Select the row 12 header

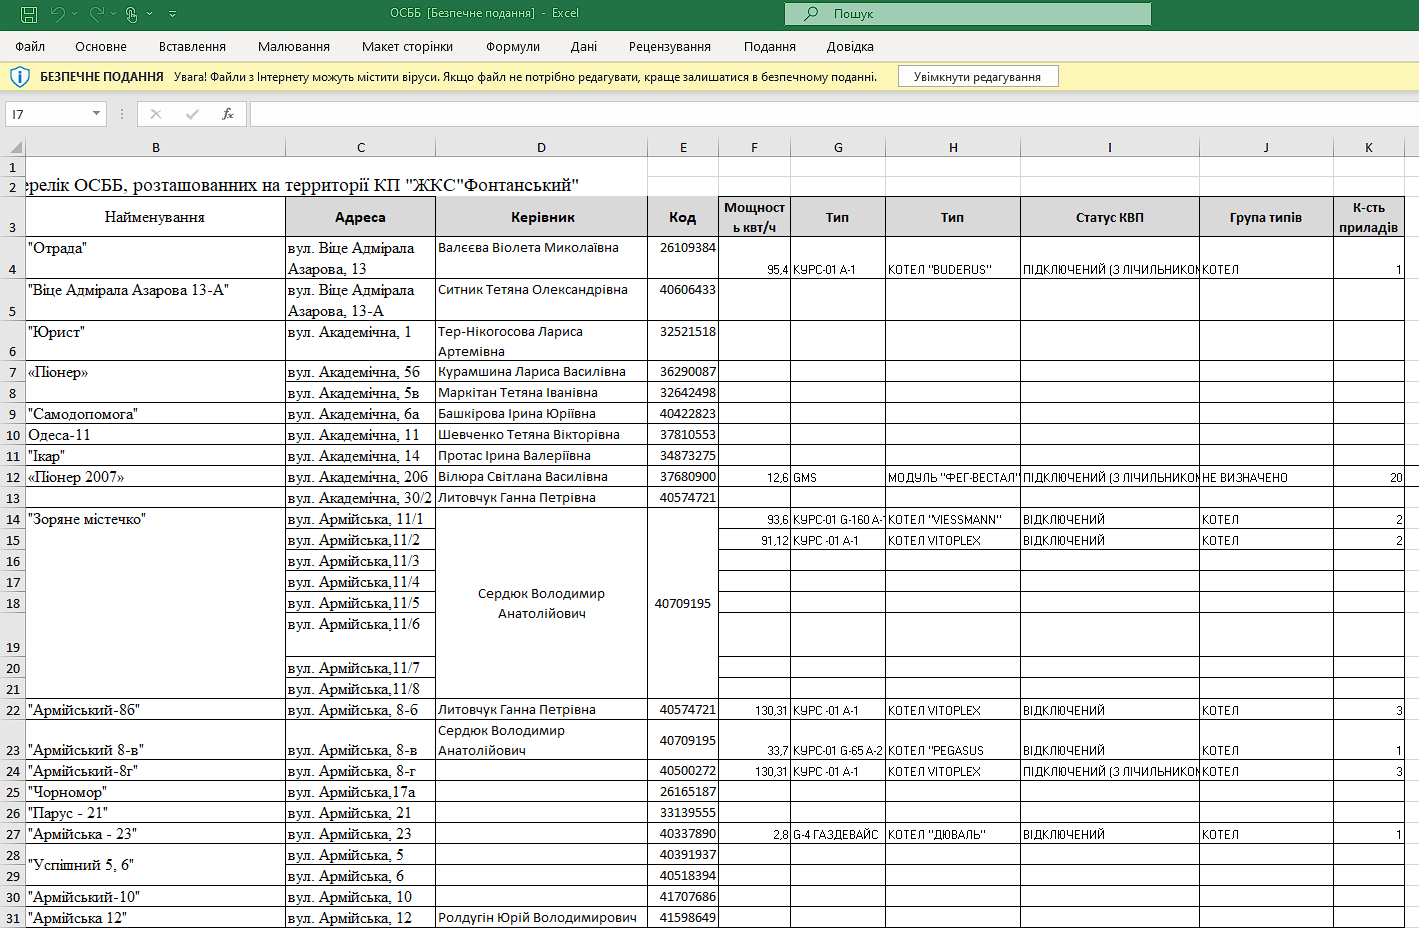pos(13,477)
